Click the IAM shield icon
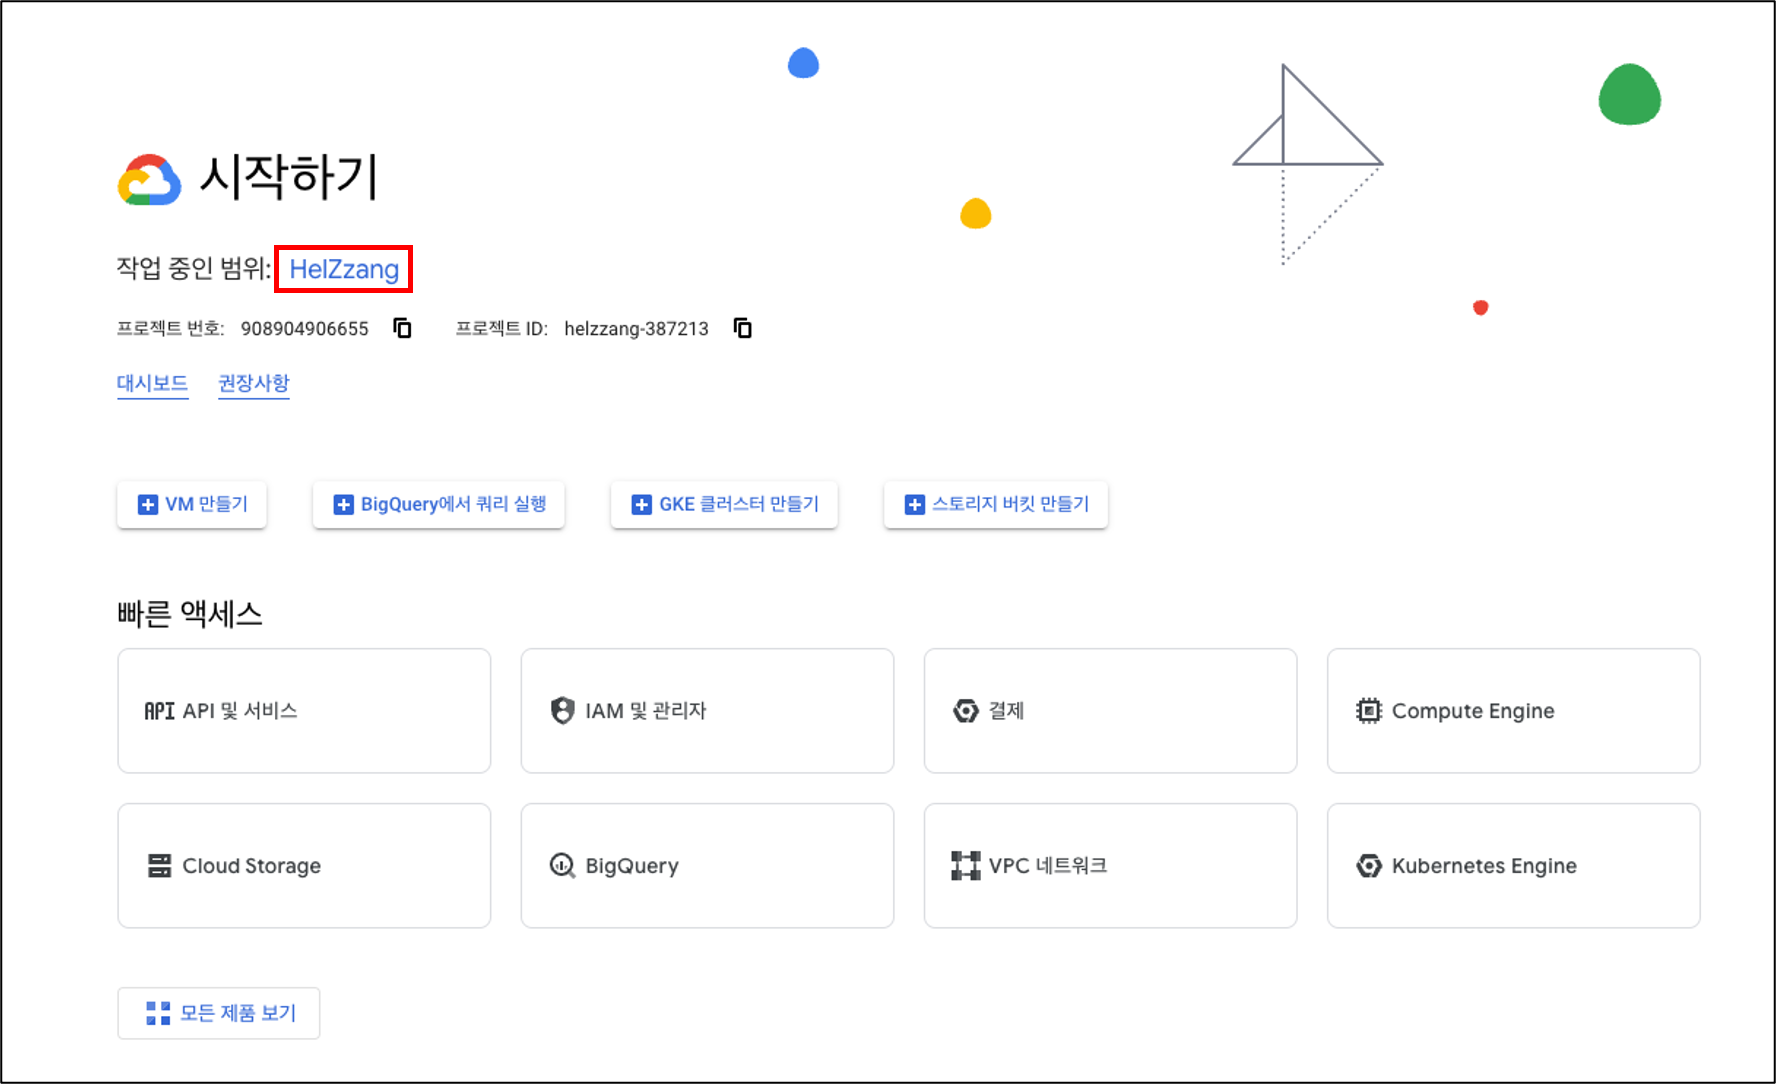Screen dimensions: 1776x1084 [562, 710]
